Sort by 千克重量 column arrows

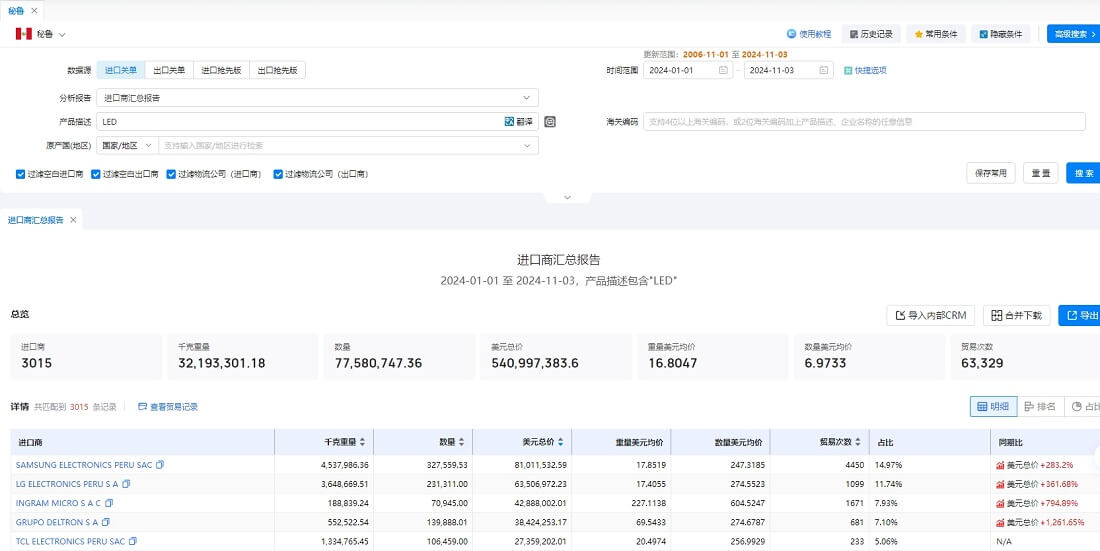tap(362, 442)
